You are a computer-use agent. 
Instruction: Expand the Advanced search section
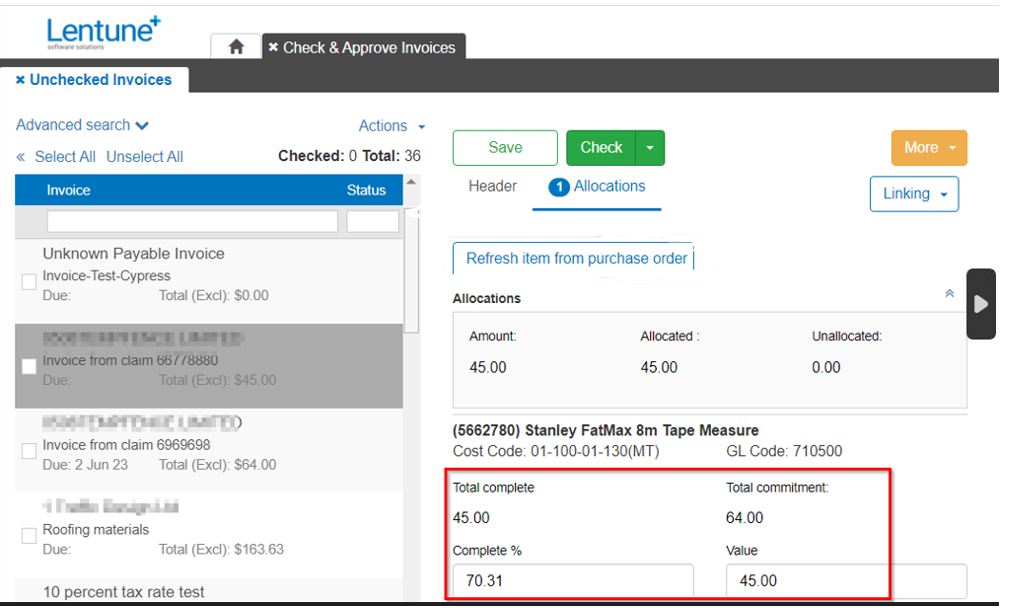click(82, 125)
